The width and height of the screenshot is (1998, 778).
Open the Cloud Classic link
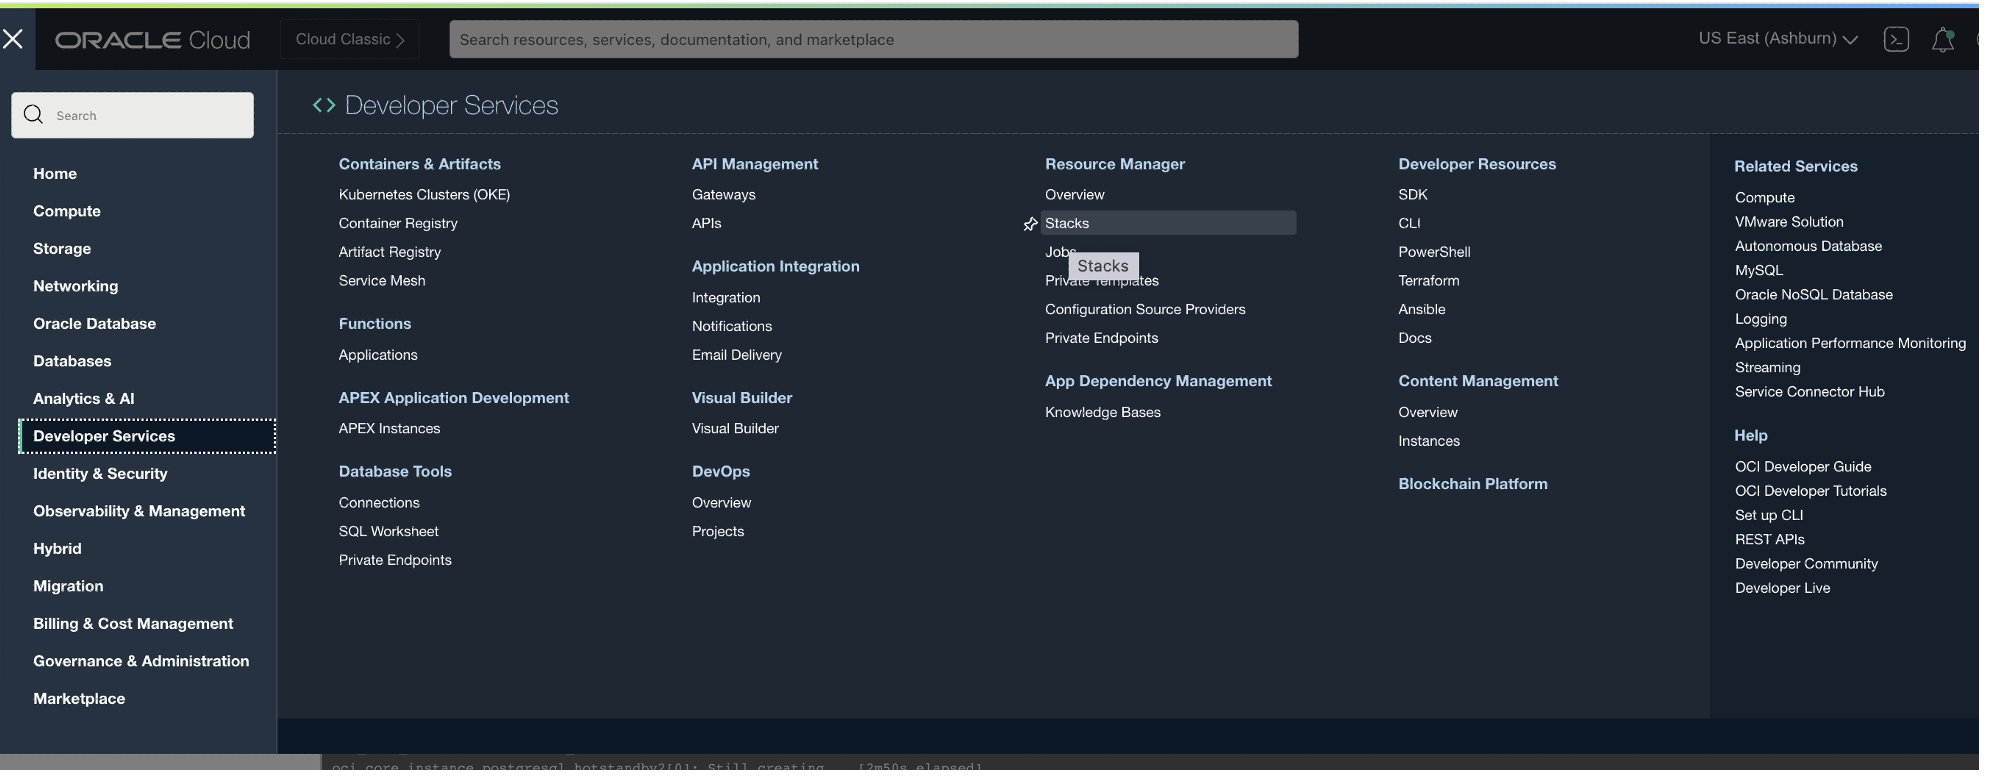click(350, 39)
